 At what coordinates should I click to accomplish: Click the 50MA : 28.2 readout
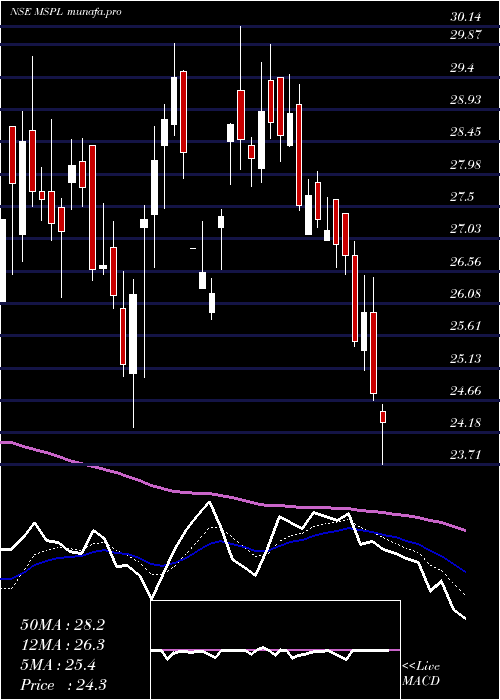point(62,625)
